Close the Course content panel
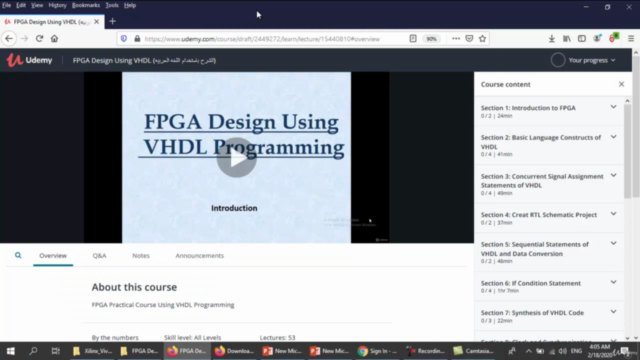Viewport: 640px width, 360px height. pos(621,84)
